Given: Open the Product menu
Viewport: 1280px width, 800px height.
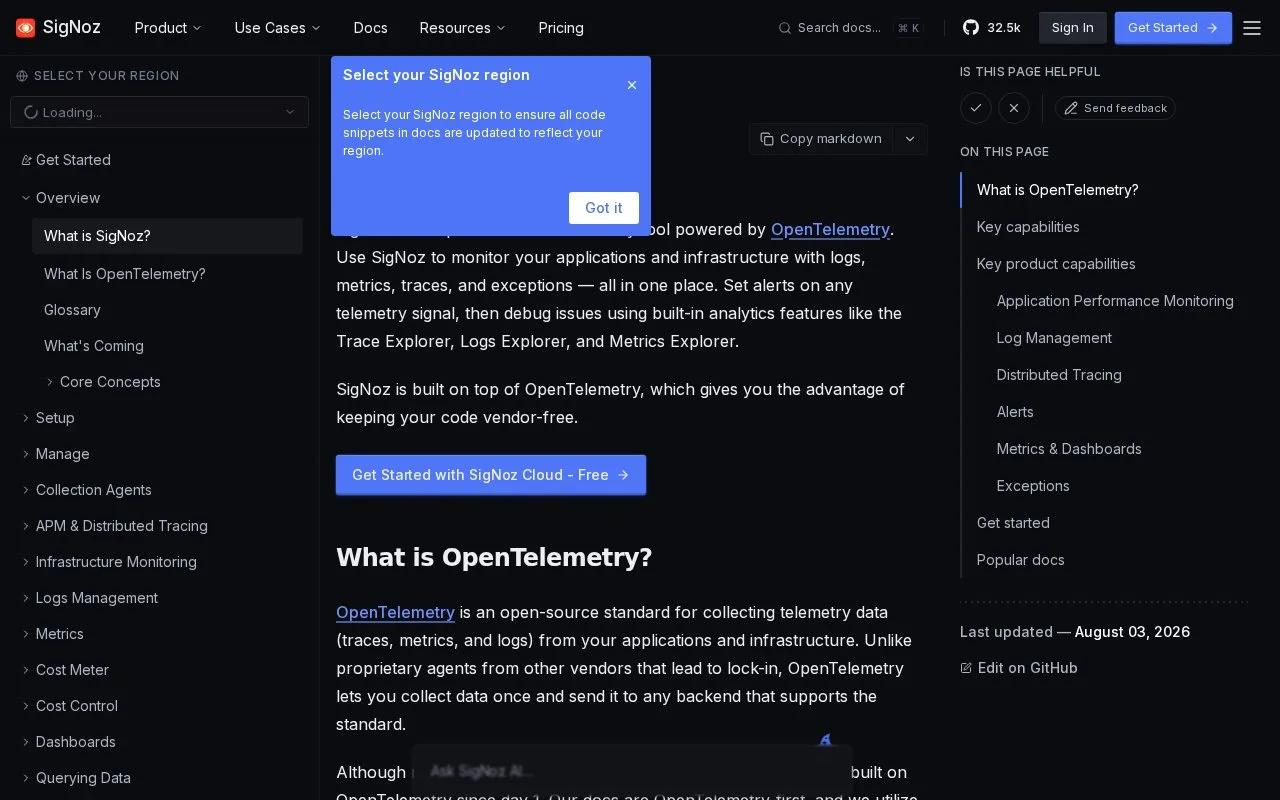Looking at the screenshot, I should [168, 28].
